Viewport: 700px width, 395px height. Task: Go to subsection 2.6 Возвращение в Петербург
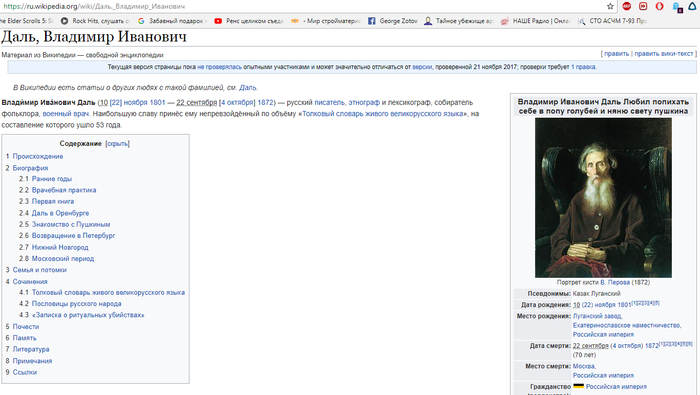pyautogui.click(x=73, y=235)
